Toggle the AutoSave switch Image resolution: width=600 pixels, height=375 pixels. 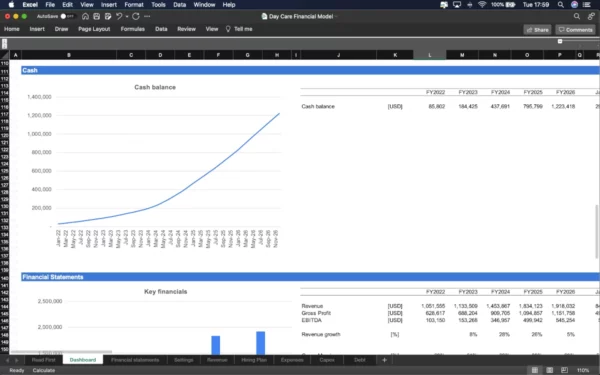coord(67,16)
